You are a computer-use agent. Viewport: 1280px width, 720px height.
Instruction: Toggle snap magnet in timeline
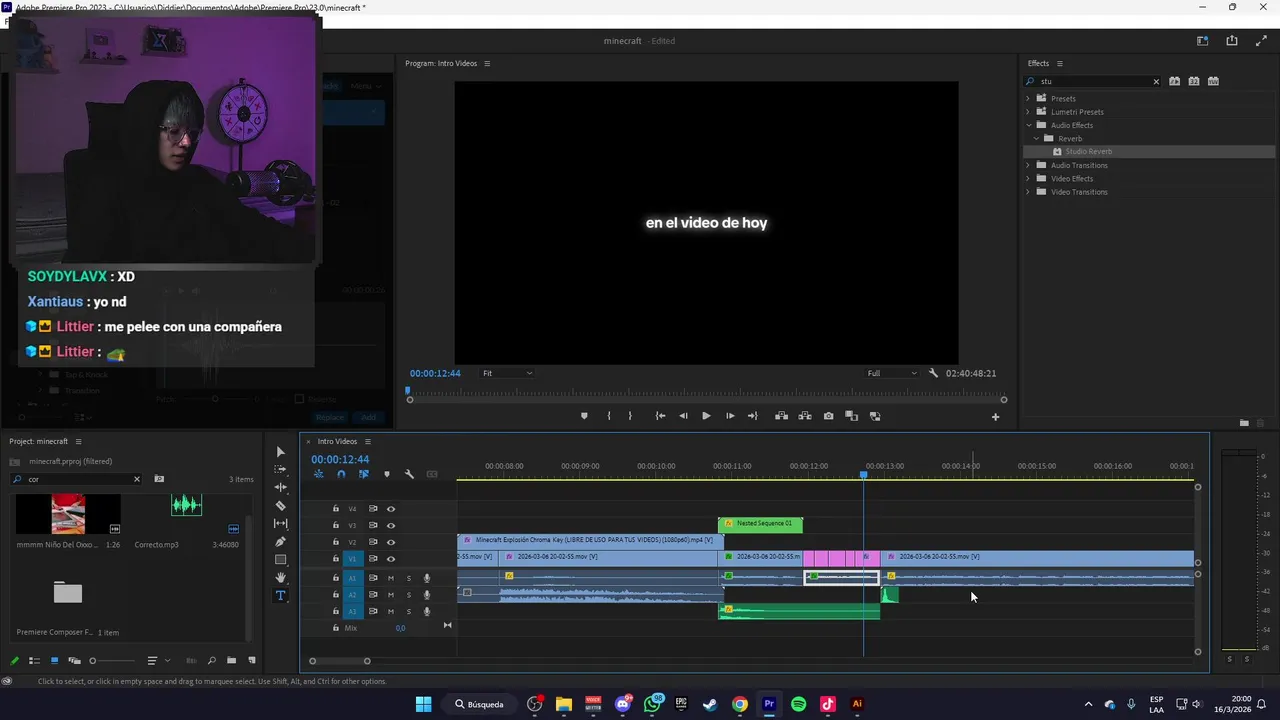(x=341, y=475)
